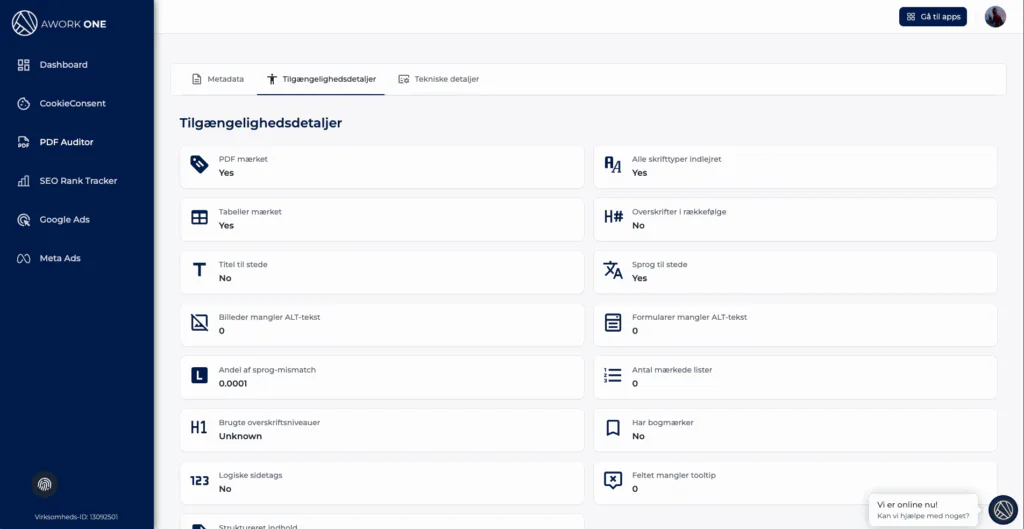
Task: Click Antal mærkede lister list icon
Action: [613, 376]
